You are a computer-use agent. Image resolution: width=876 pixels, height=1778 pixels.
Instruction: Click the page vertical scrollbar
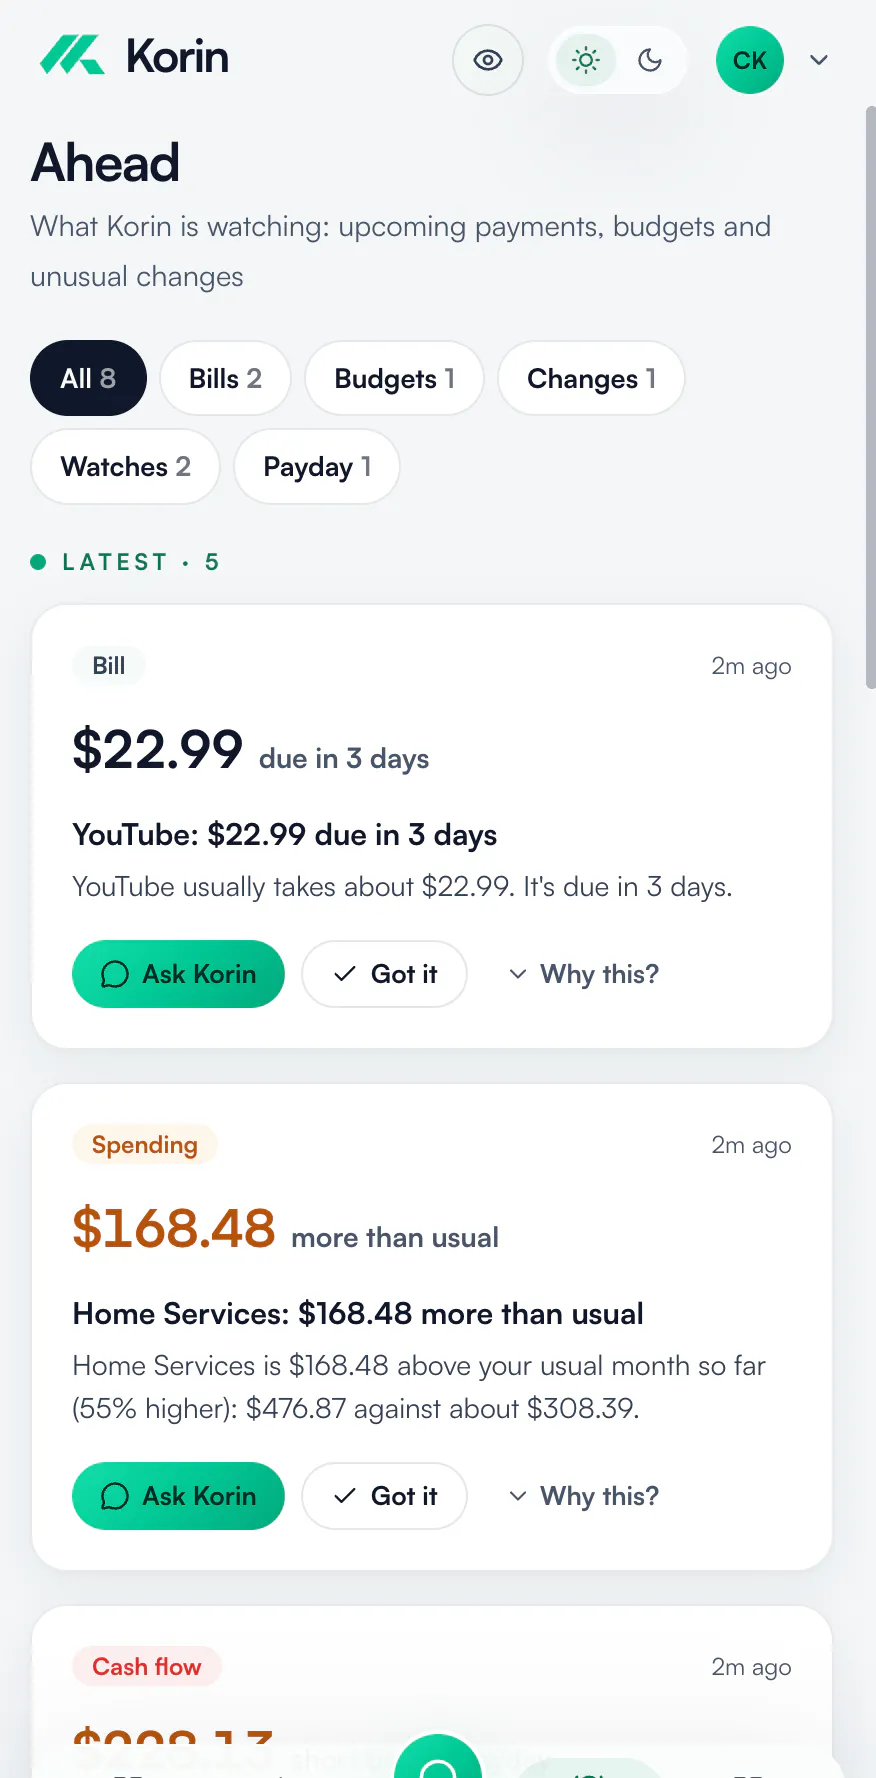pos(870,397)
